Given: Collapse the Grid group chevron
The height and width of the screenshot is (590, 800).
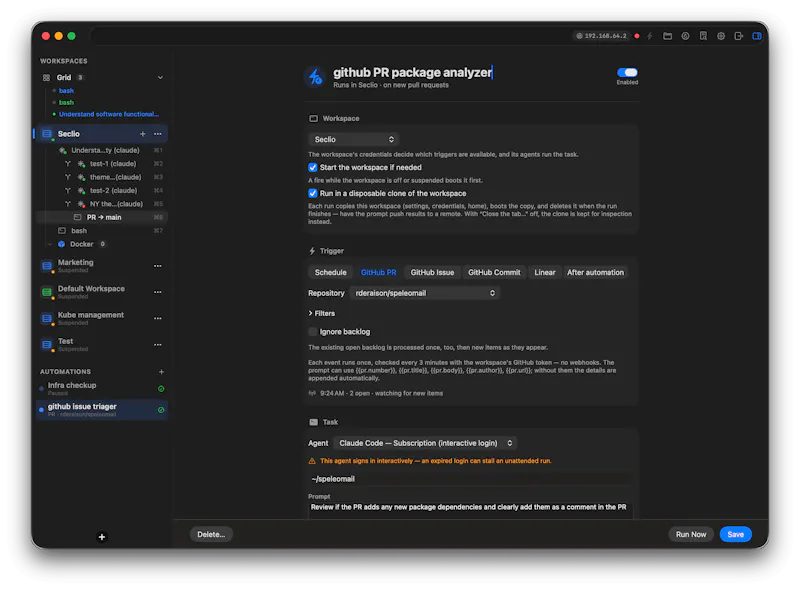Looking at the screenshot, I should [x=160, y=78].
